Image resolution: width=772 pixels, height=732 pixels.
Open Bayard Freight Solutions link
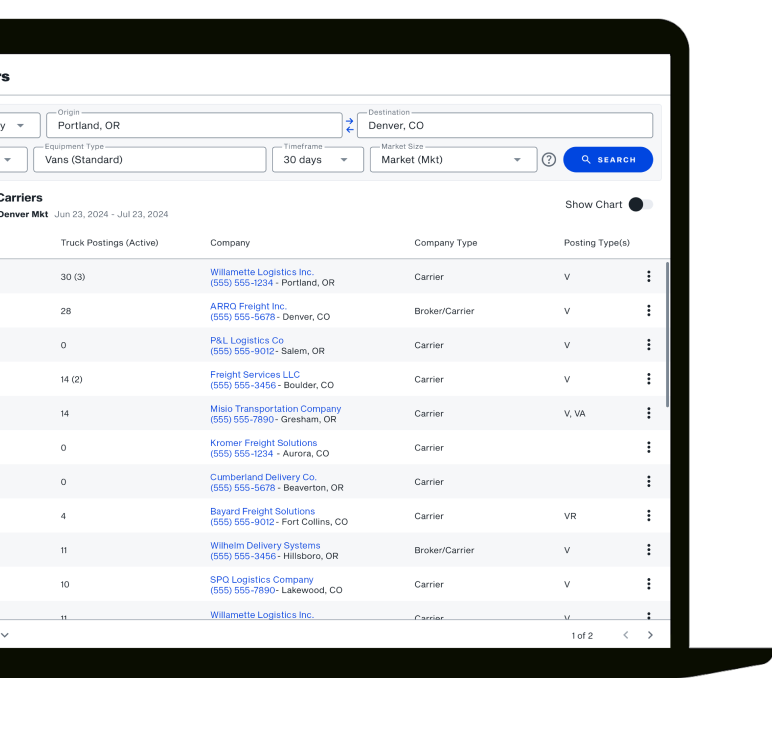(262, 511)
